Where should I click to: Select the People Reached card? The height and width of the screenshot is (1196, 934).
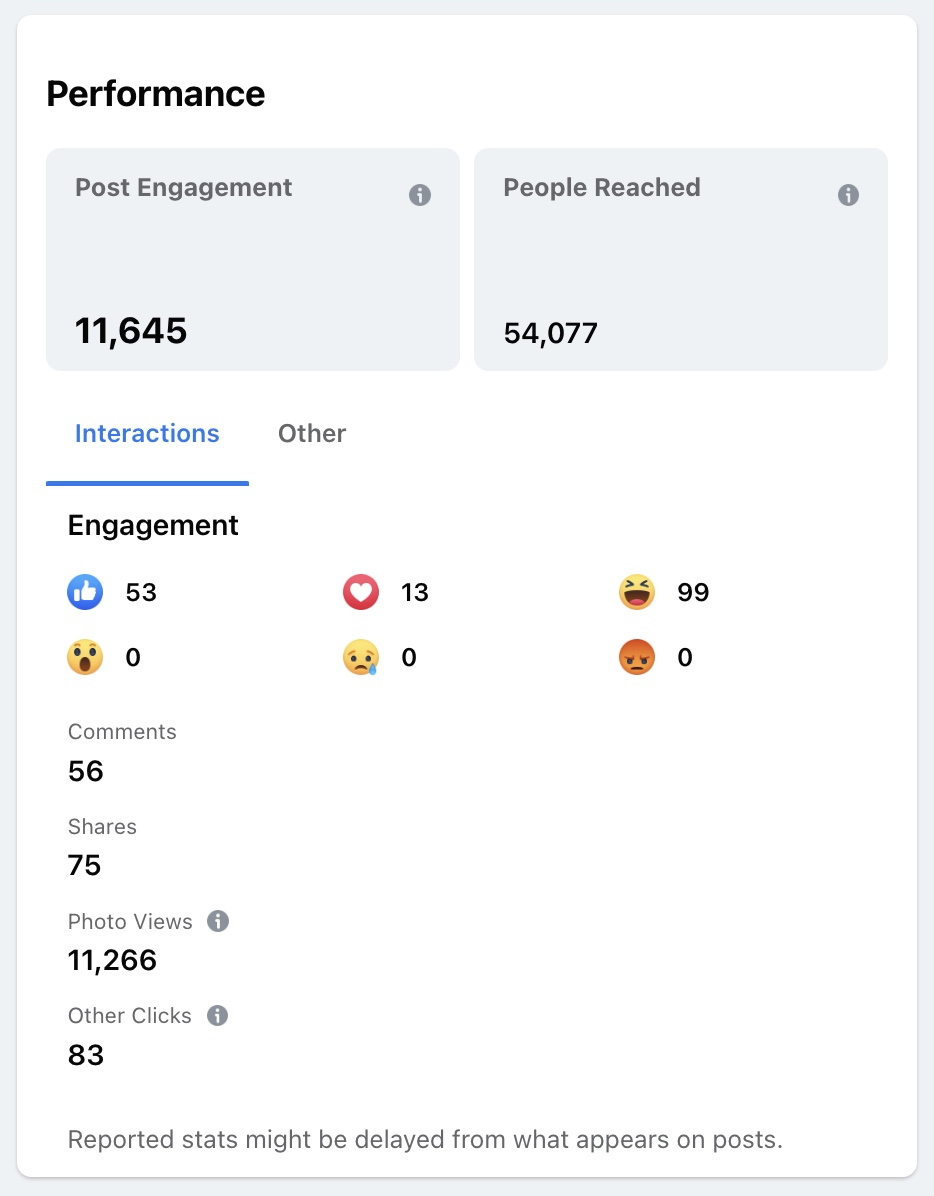pos(680,260)
